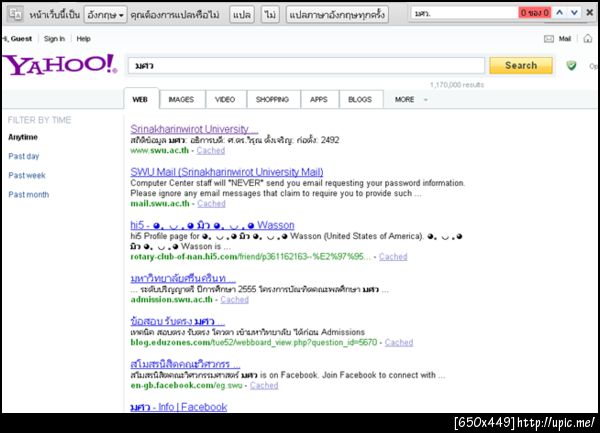Open Cached link for admission.swu.ac.th

pyautogui.click(x=235, y=300)
